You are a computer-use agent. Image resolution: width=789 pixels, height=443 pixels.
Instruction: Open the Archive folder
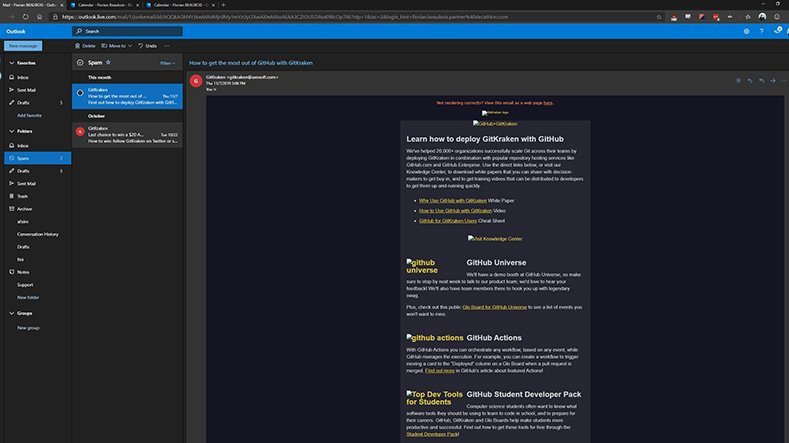24,209
